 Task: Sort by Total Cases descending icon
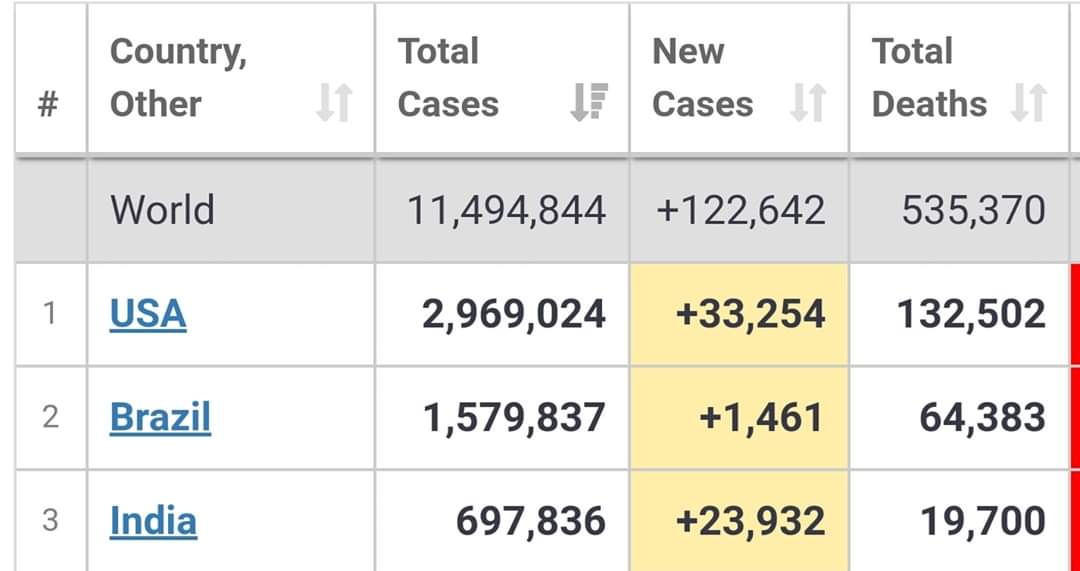[589, 103]
